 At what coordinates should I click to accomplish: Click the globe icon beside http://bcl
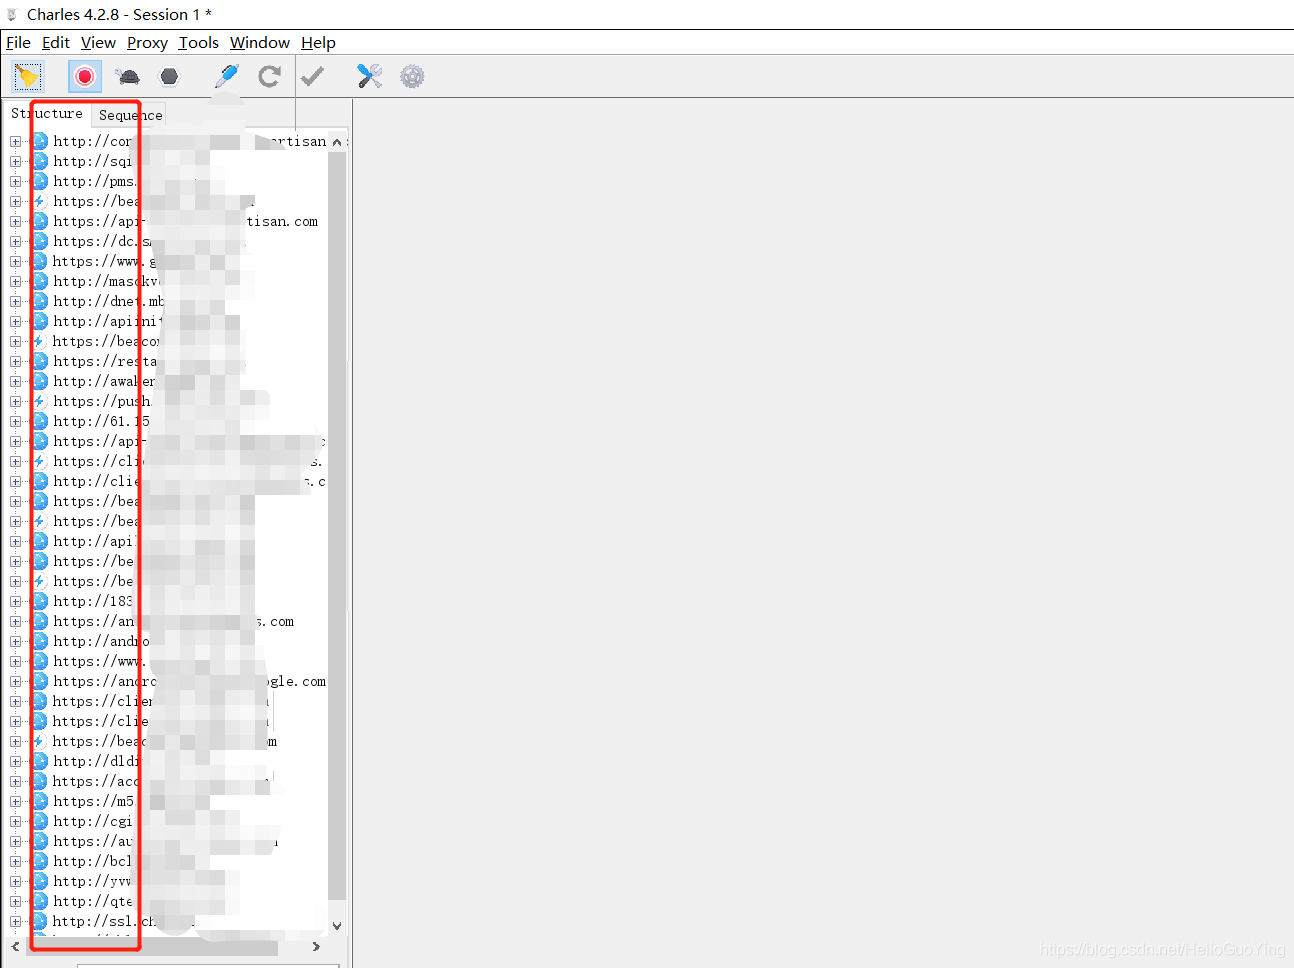(x=40, y=861)
